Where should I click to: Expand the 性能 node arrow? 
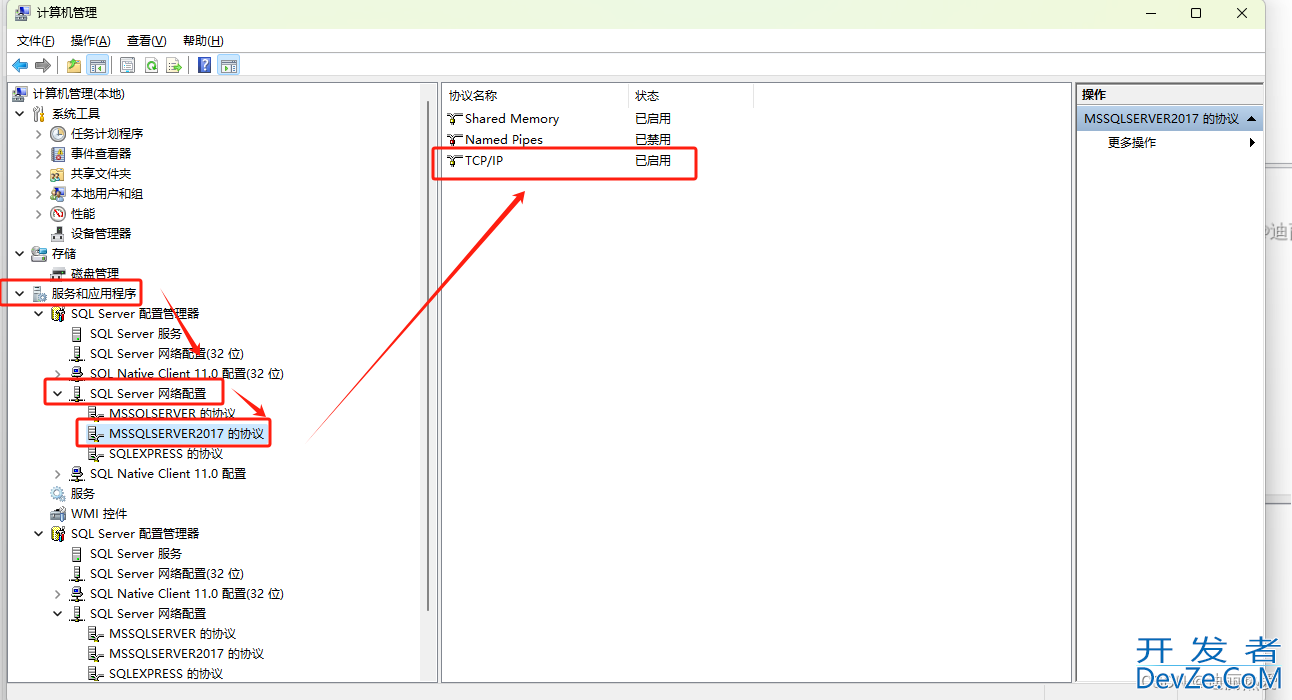pyautogui.click(x=39, y=213)
